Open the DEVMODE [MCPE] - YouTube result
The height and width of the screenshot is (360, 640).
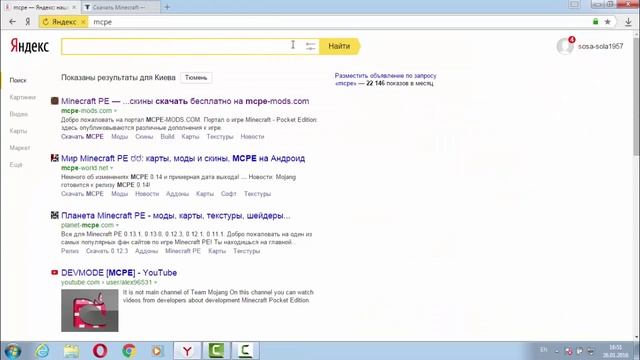coord(119,272)
